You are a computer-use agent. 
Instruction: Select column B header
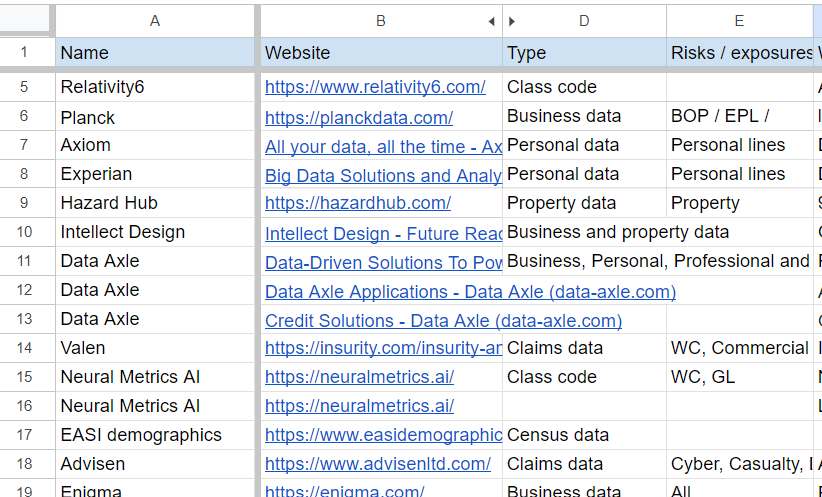[x=381, y=21]
